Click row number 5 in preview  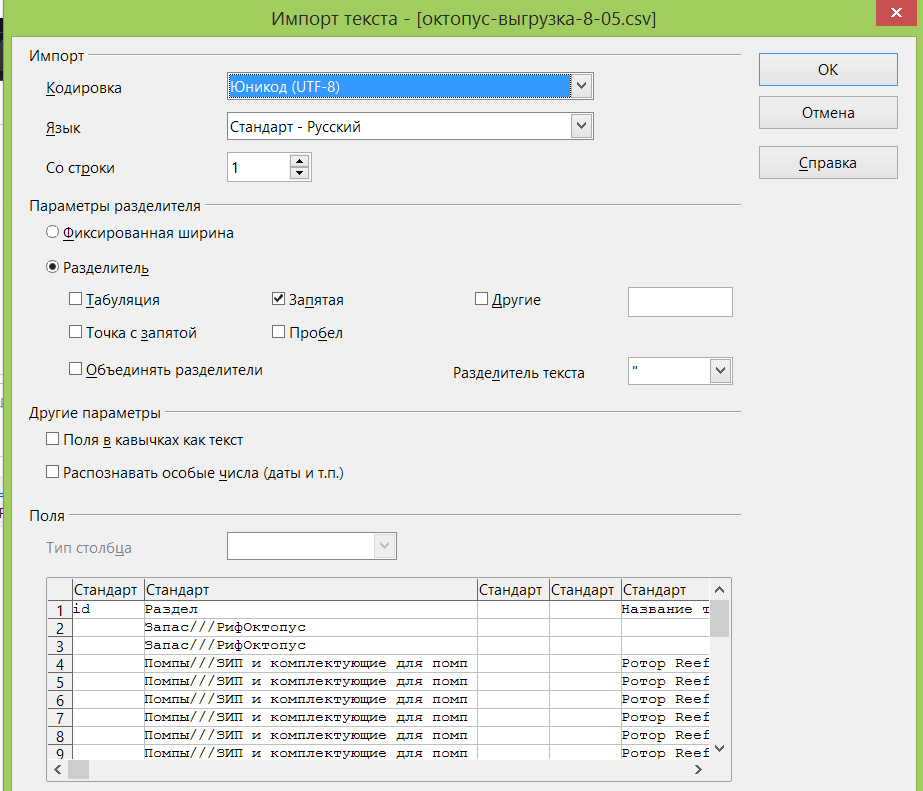(59, 683)
